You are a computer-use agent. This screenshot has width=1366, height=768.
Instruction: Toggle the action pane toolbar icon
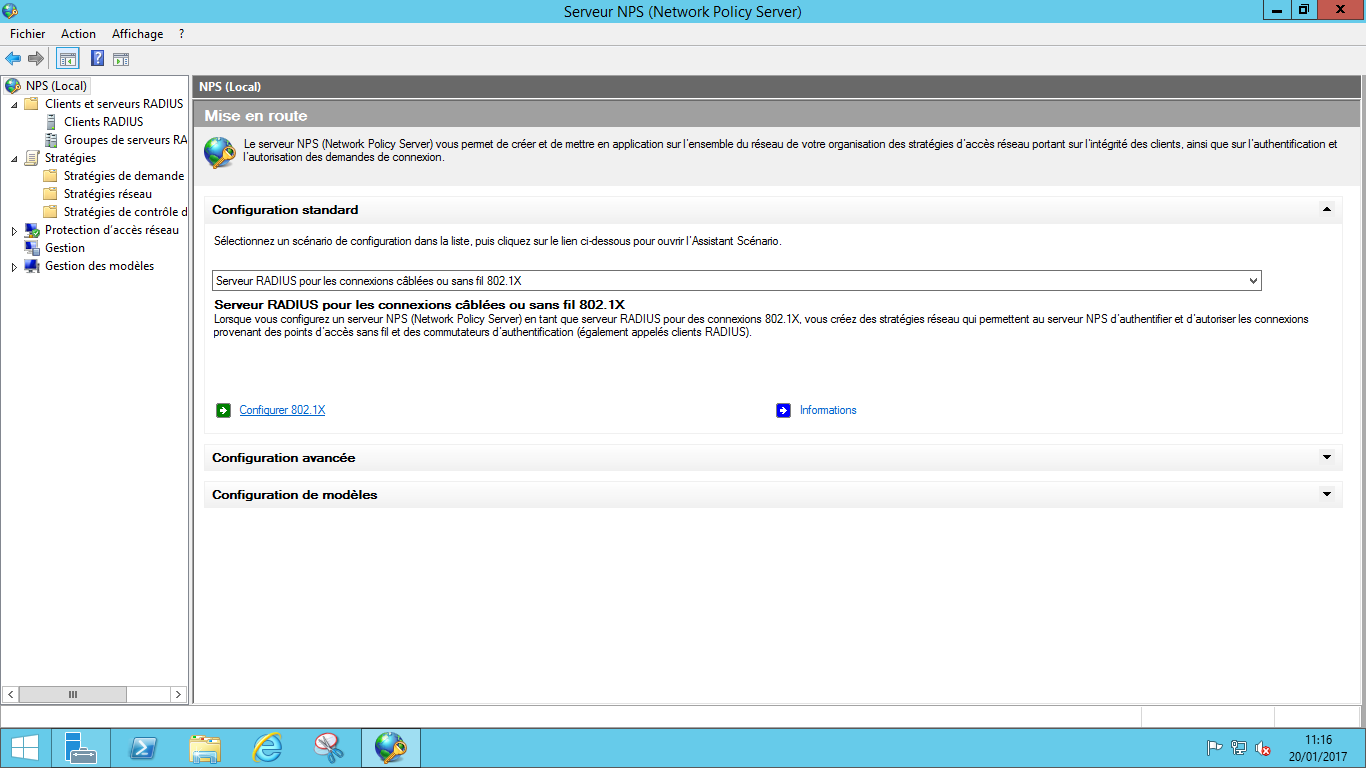click(x=121, y=59)
